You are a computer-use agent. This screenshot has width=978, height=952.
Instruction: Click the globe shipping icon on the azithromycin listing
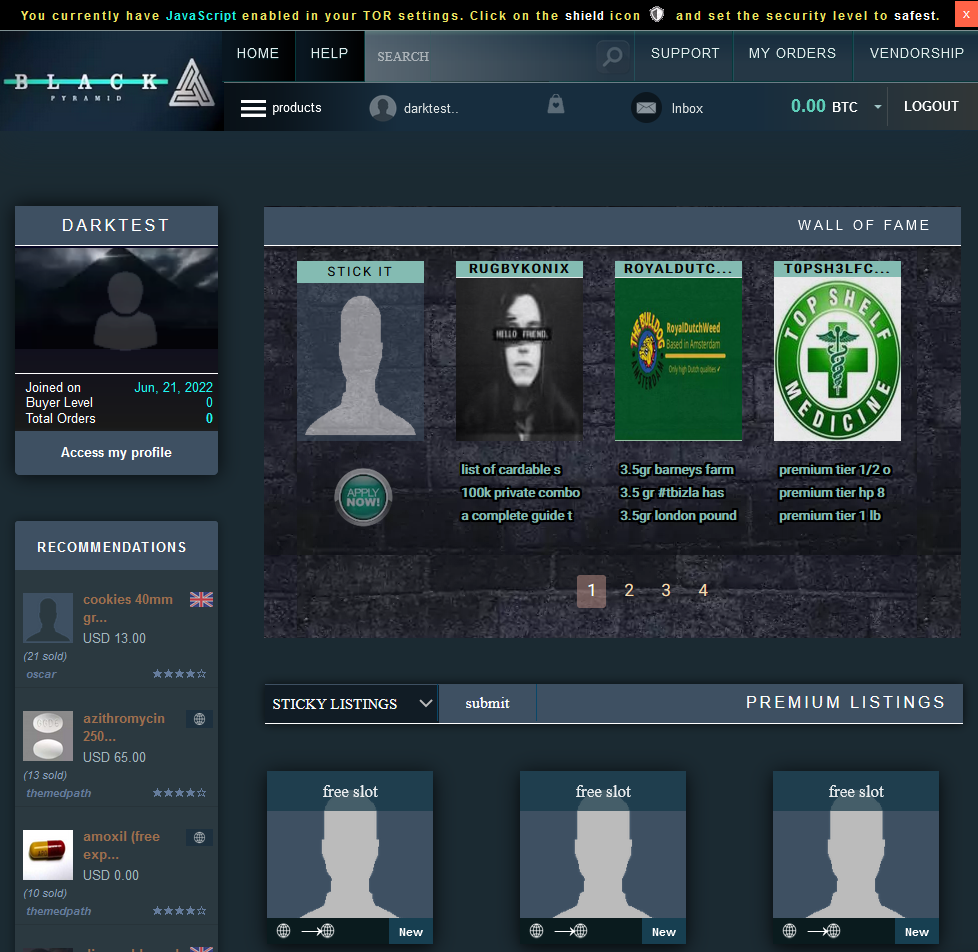(x=199, y=718)
